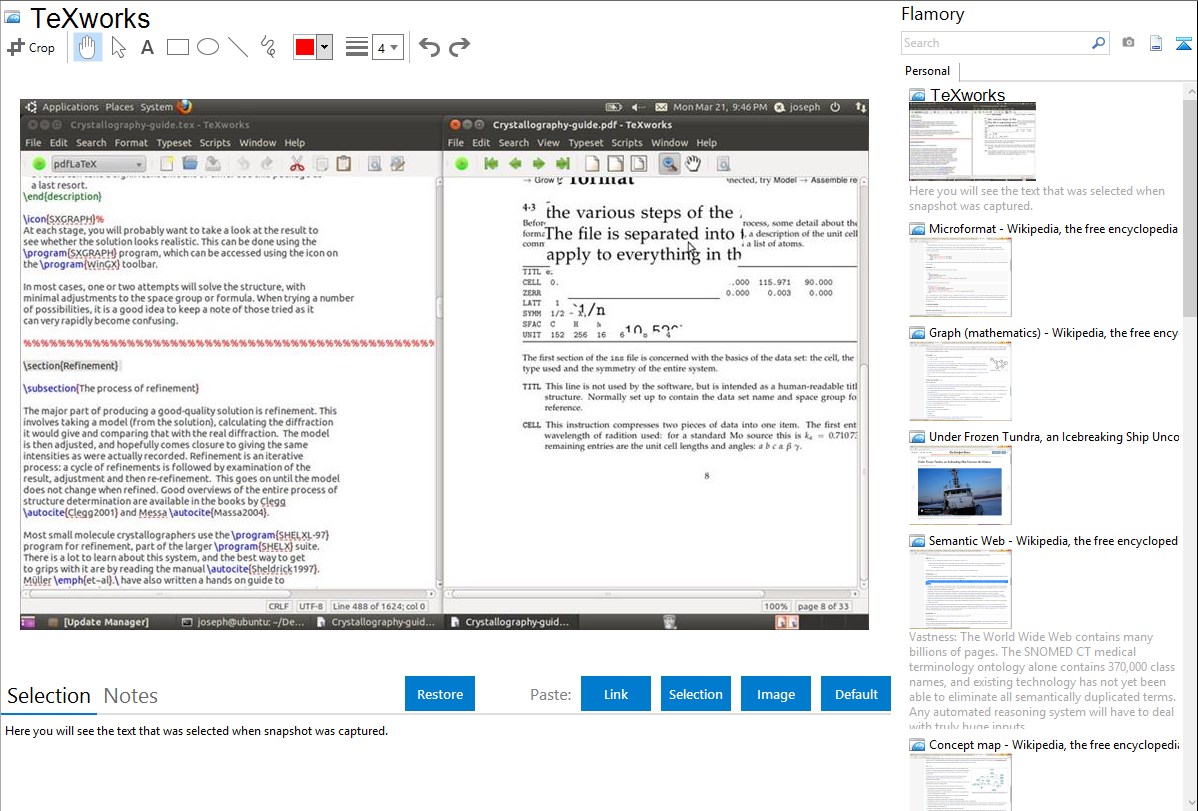The height and width of the screenshot is (811, 1198).
Task: Click the line thickness lines icon
Action: (356, 47)
